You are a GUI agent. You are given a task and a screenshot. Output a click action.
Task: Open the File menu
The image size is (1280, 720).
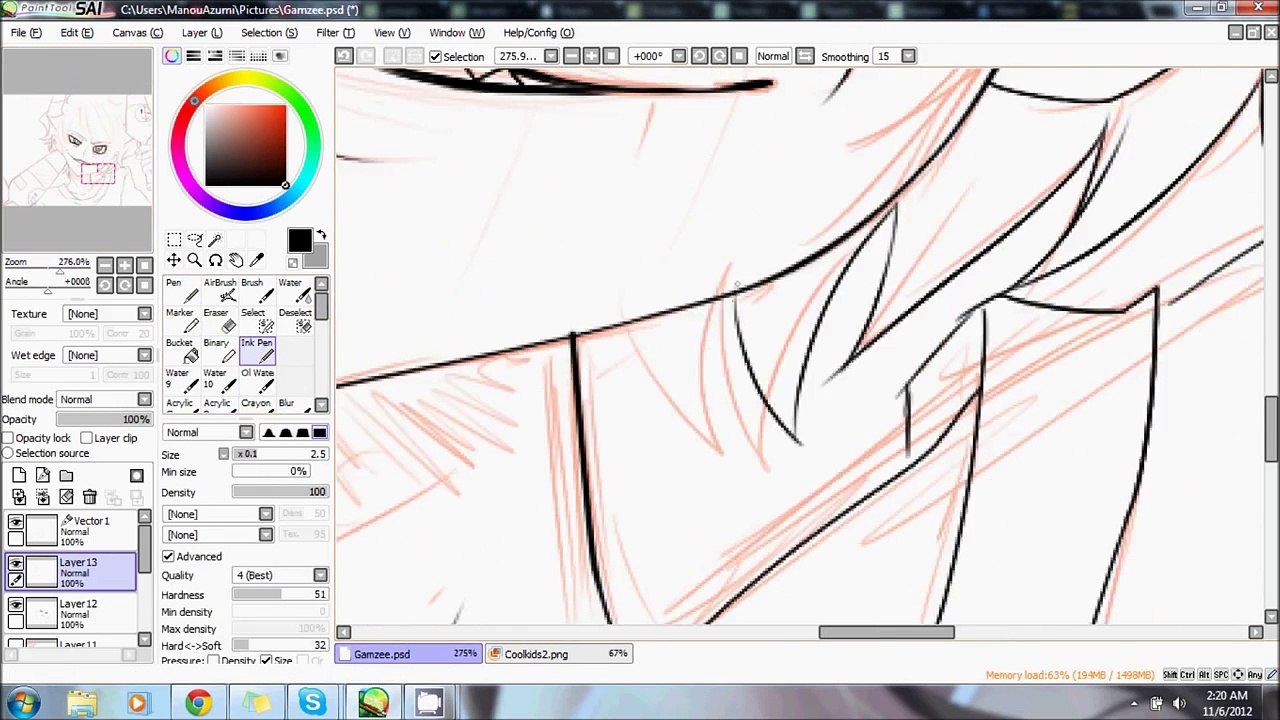pyautogui.click(x=26, y=32)
